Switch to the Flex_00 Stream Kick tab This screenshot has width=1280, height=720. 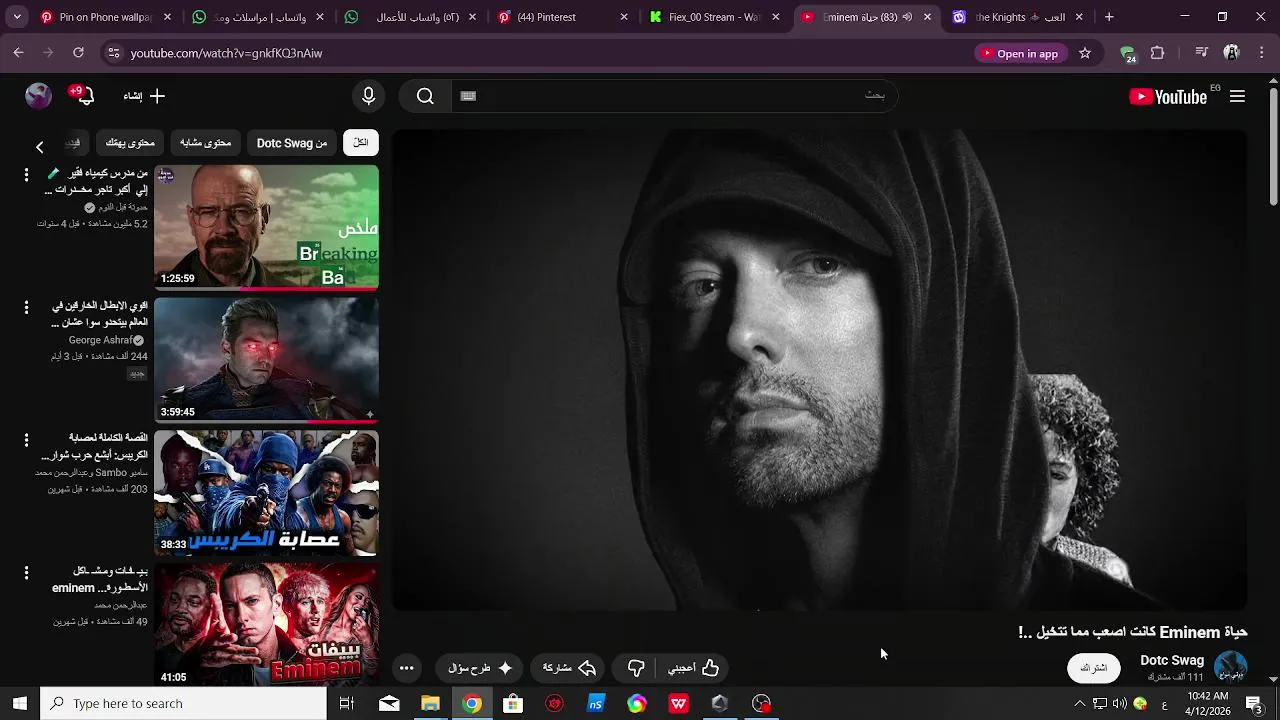(713, 17)
